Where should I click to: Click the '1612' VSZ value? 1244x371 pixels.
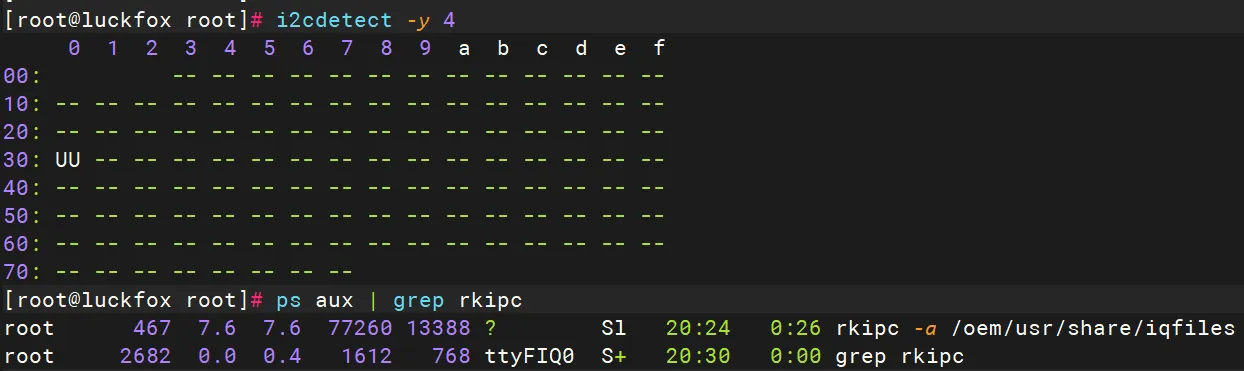pos(366,355)
